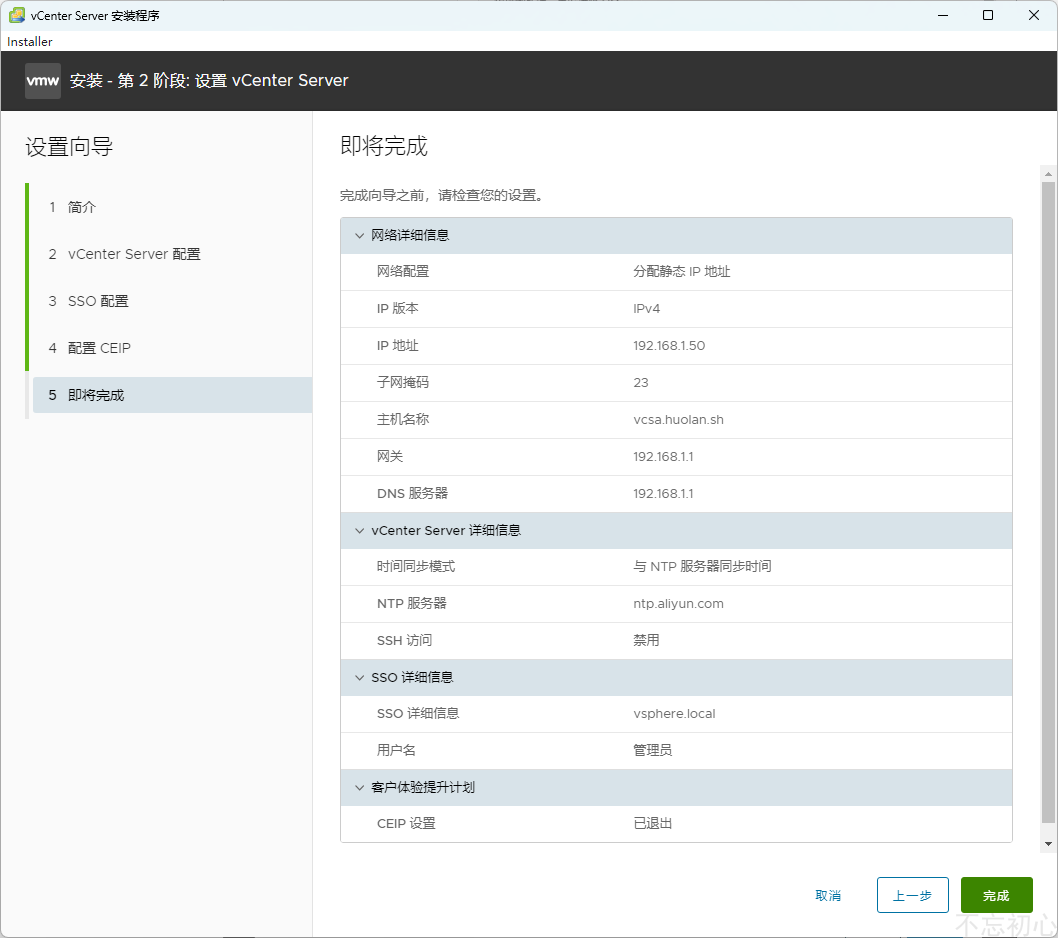Select the 子网掩码 value 23
1058x938 pixels.
tap(640, 383)
